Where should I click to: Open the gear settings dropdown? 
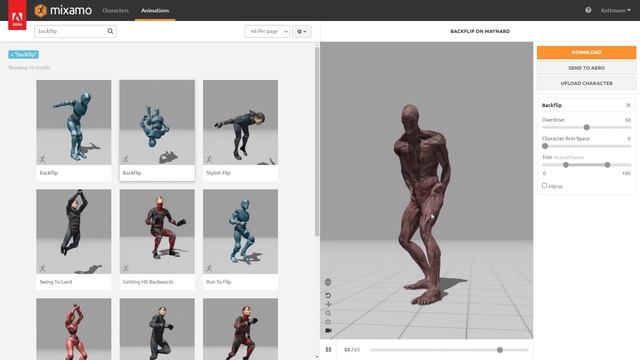coord(302,31)
